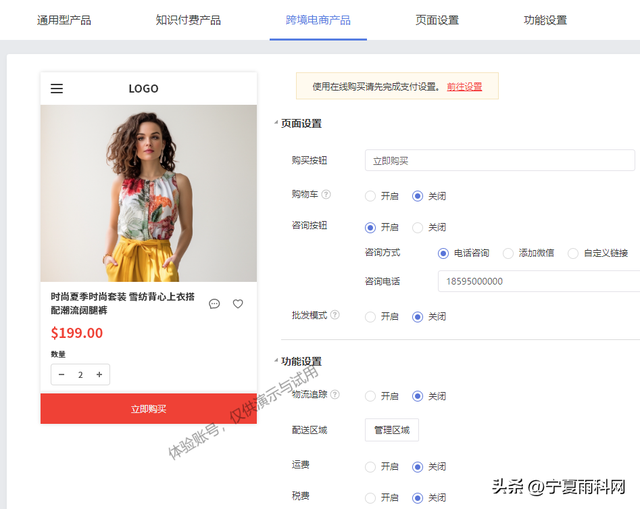The image size is (640, 509).
Task: Click the red 立即购买 button in preview
Action: [x=149, y=409]
